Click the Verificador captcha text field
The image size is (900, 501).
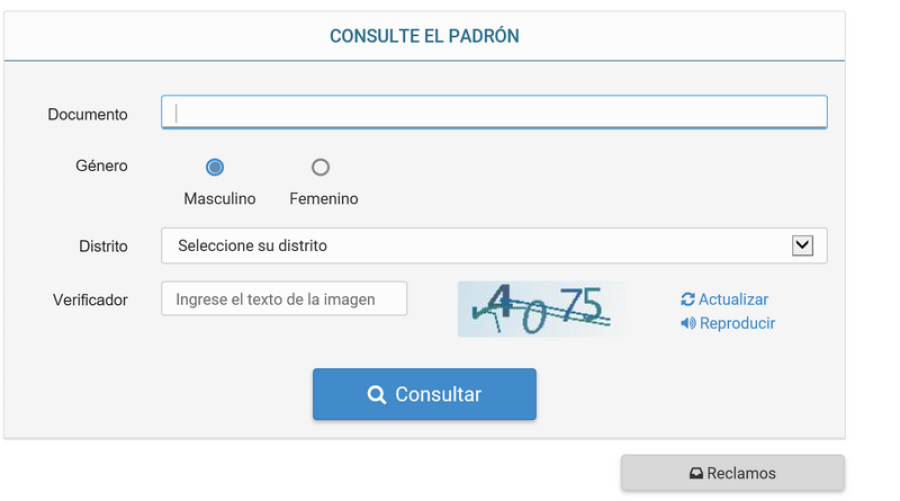coord(284,299)
